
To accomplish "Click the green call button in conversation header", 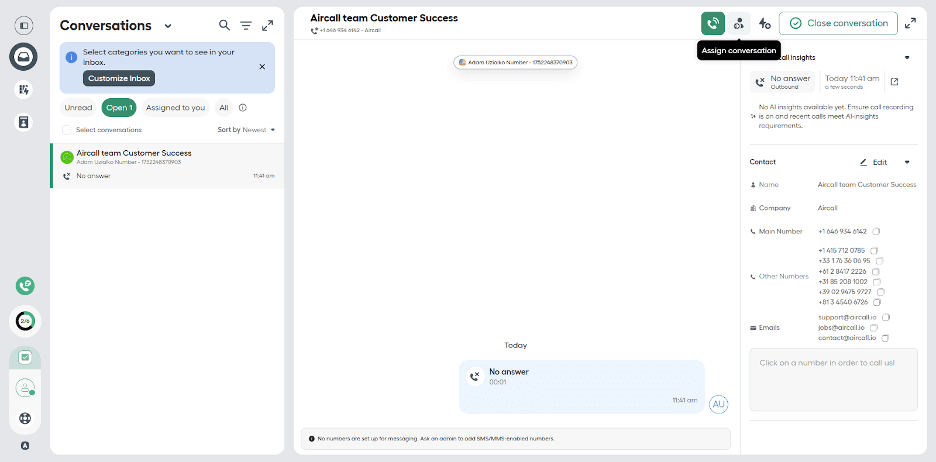I will 713,23.
